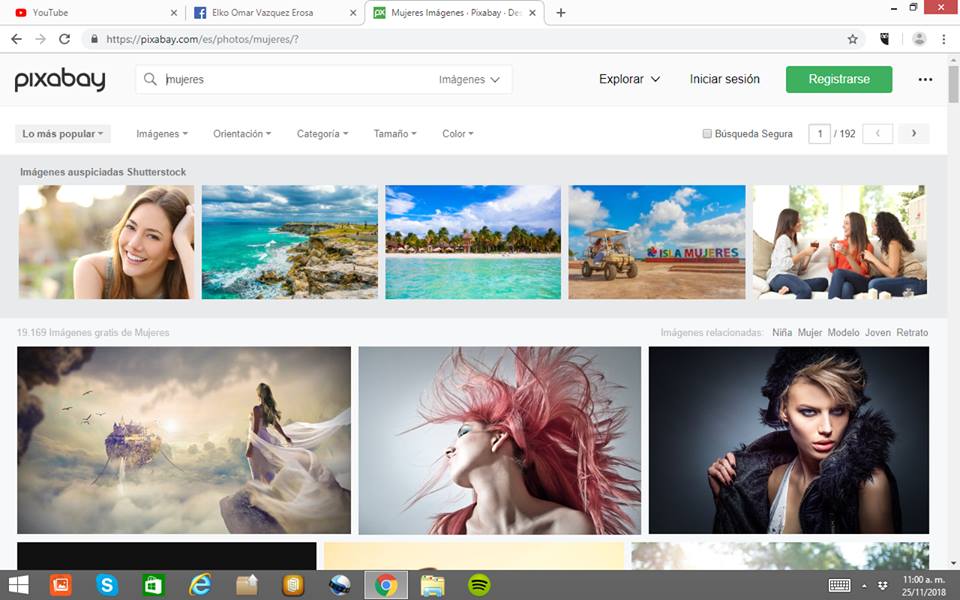
Task: Open Spotify from the taskbar
Action: tap(479, 585)
